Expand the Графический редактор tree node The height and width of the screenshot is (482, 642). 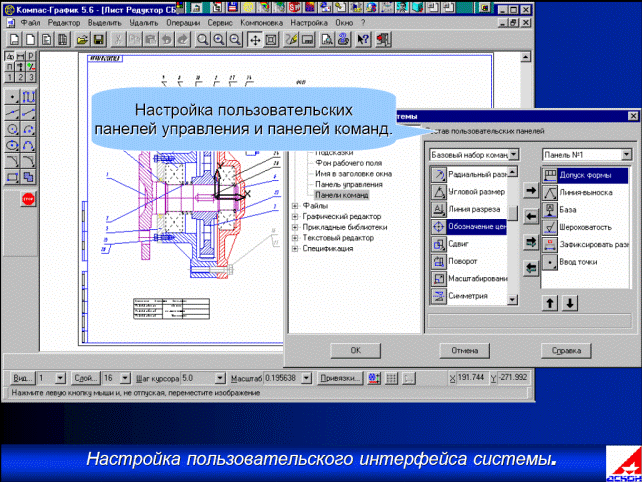click(295, 216)
